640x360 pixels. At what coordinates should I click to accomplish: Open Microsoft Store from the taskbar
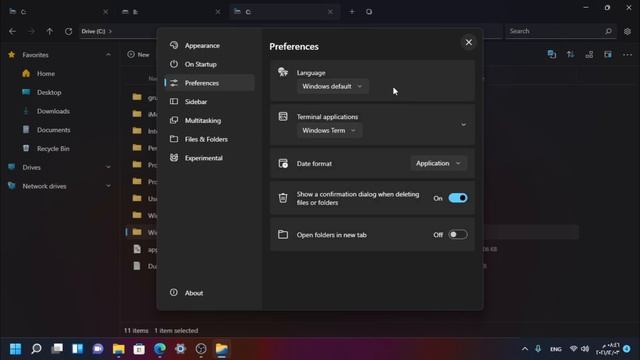tap(139, 349)
